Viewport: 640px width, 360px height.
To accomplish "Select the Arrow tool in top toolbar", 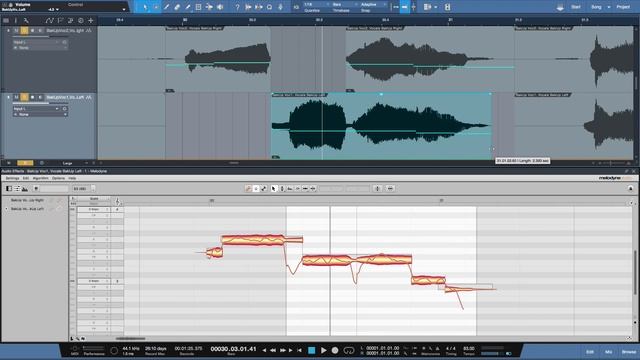I will (145, 7).
